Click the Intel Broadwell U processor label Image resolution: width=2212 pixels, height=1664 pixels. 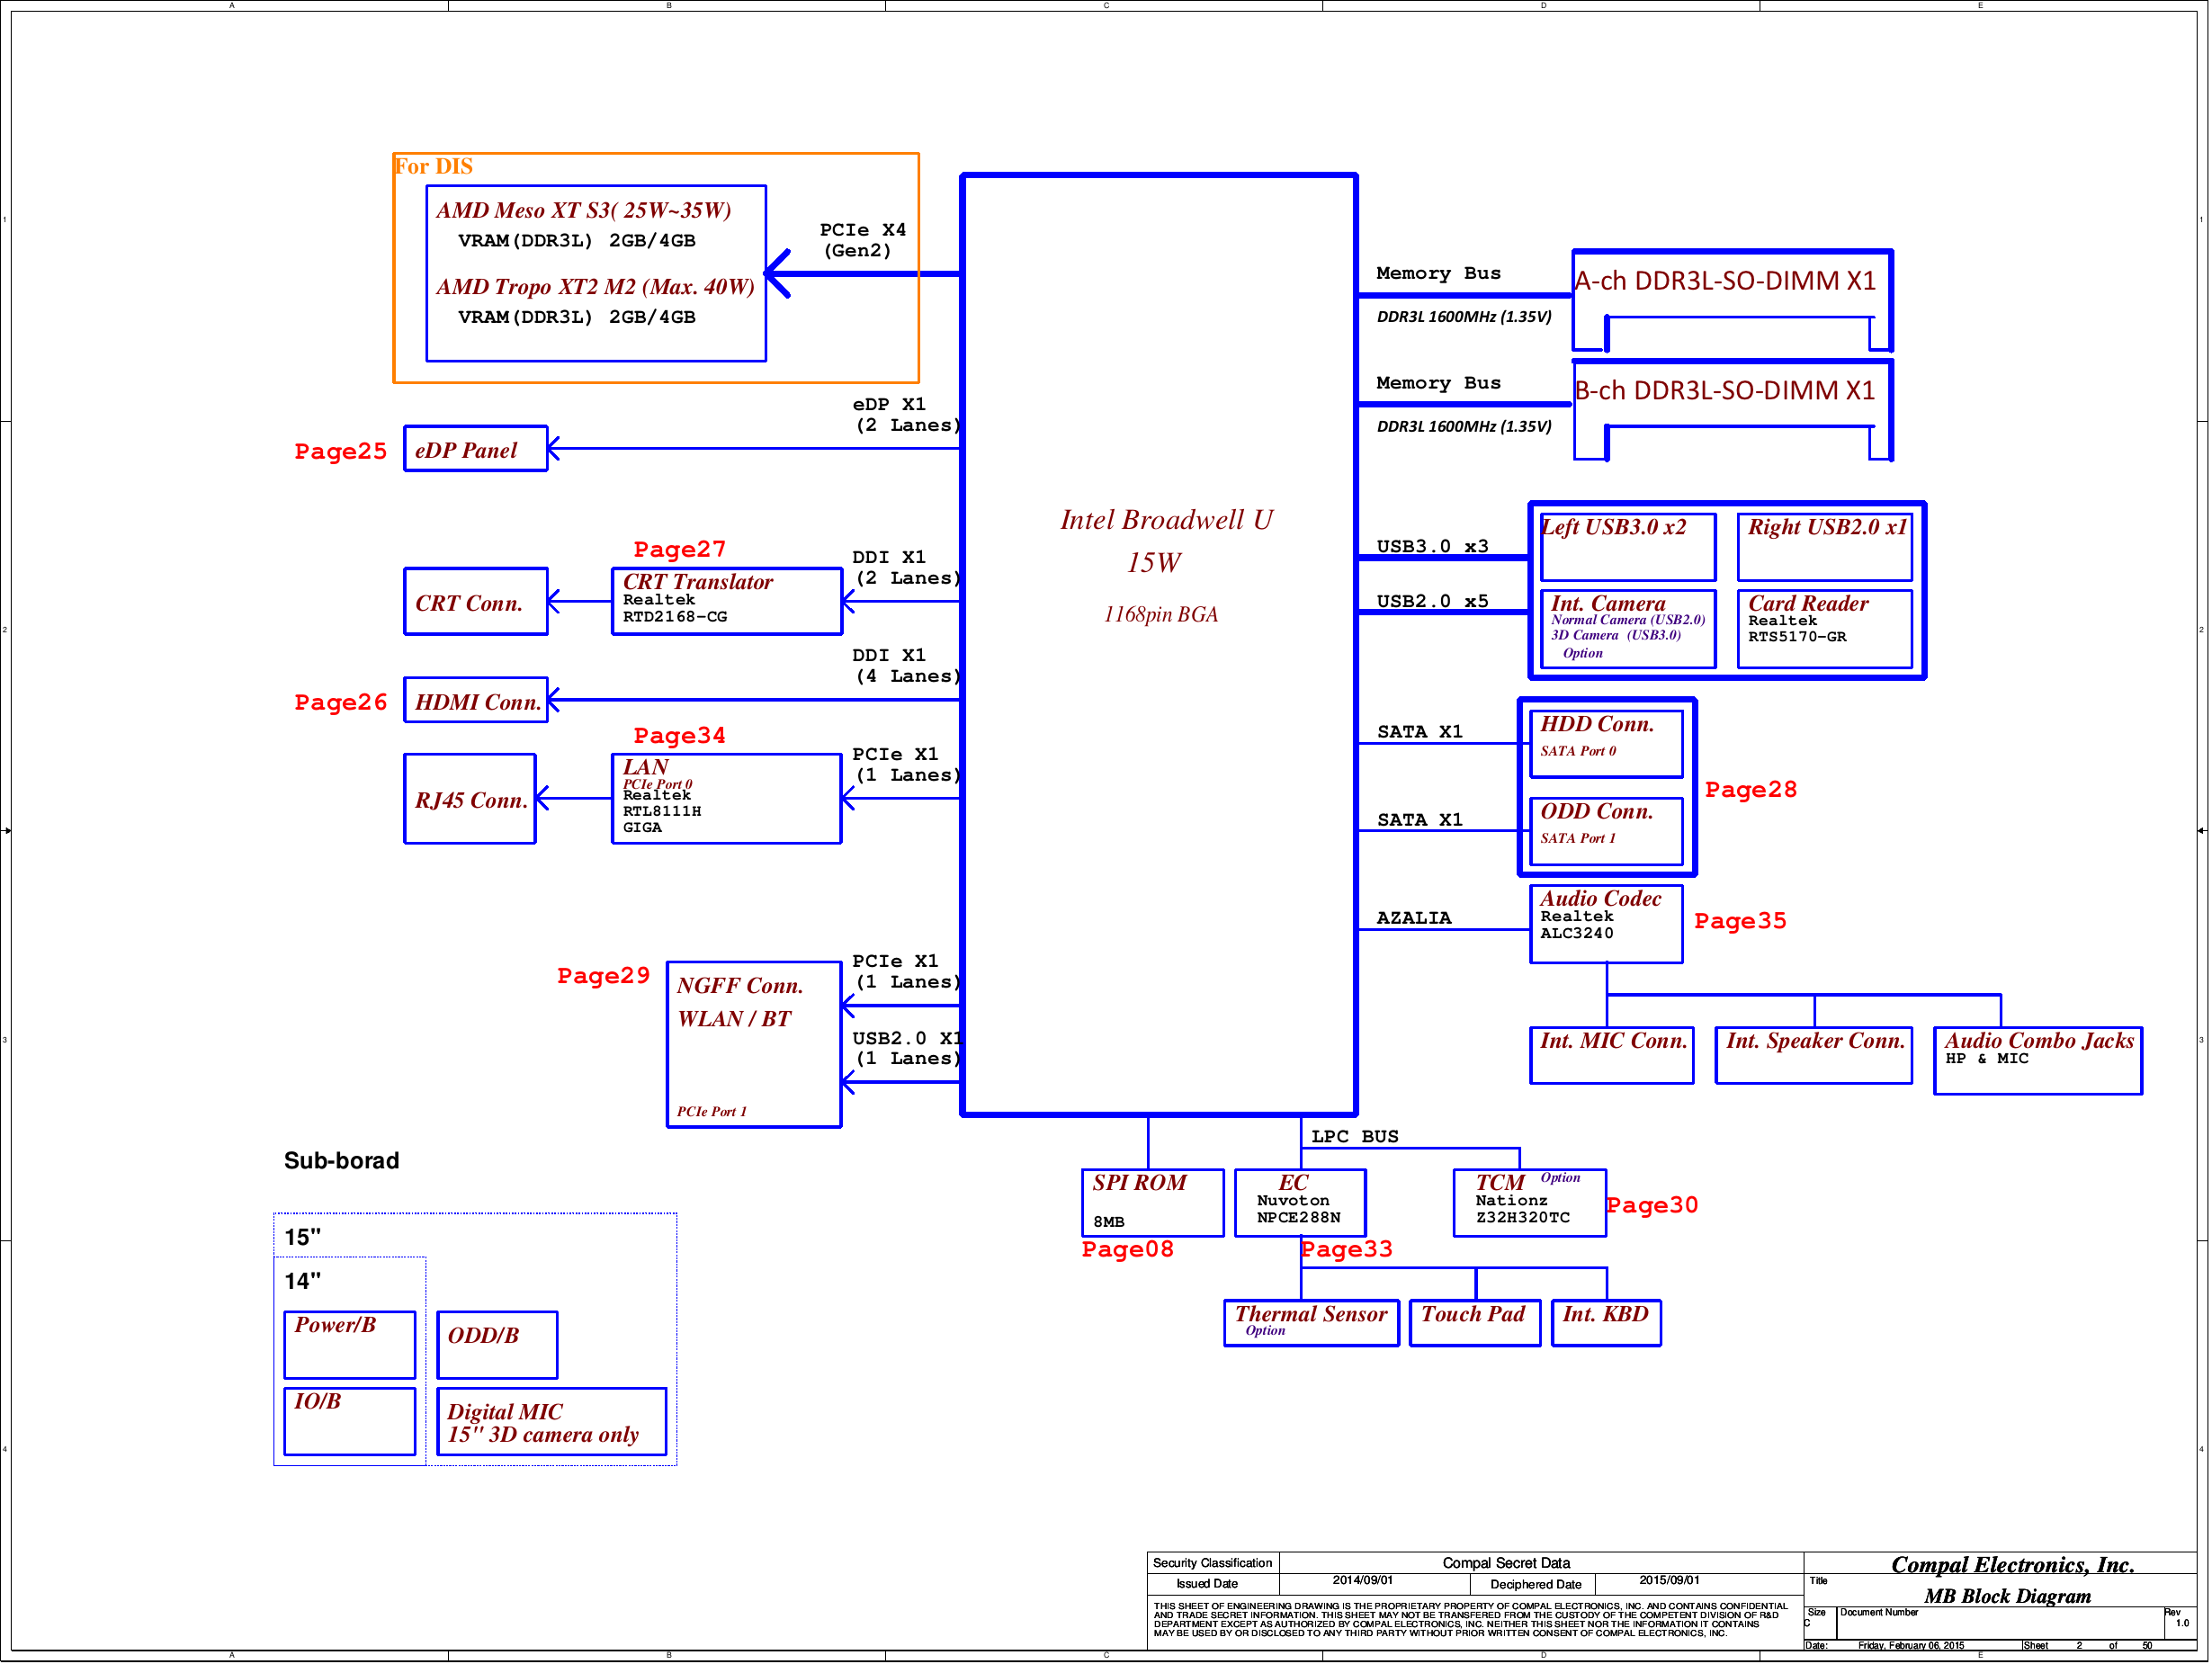[x=1166, y=520]
